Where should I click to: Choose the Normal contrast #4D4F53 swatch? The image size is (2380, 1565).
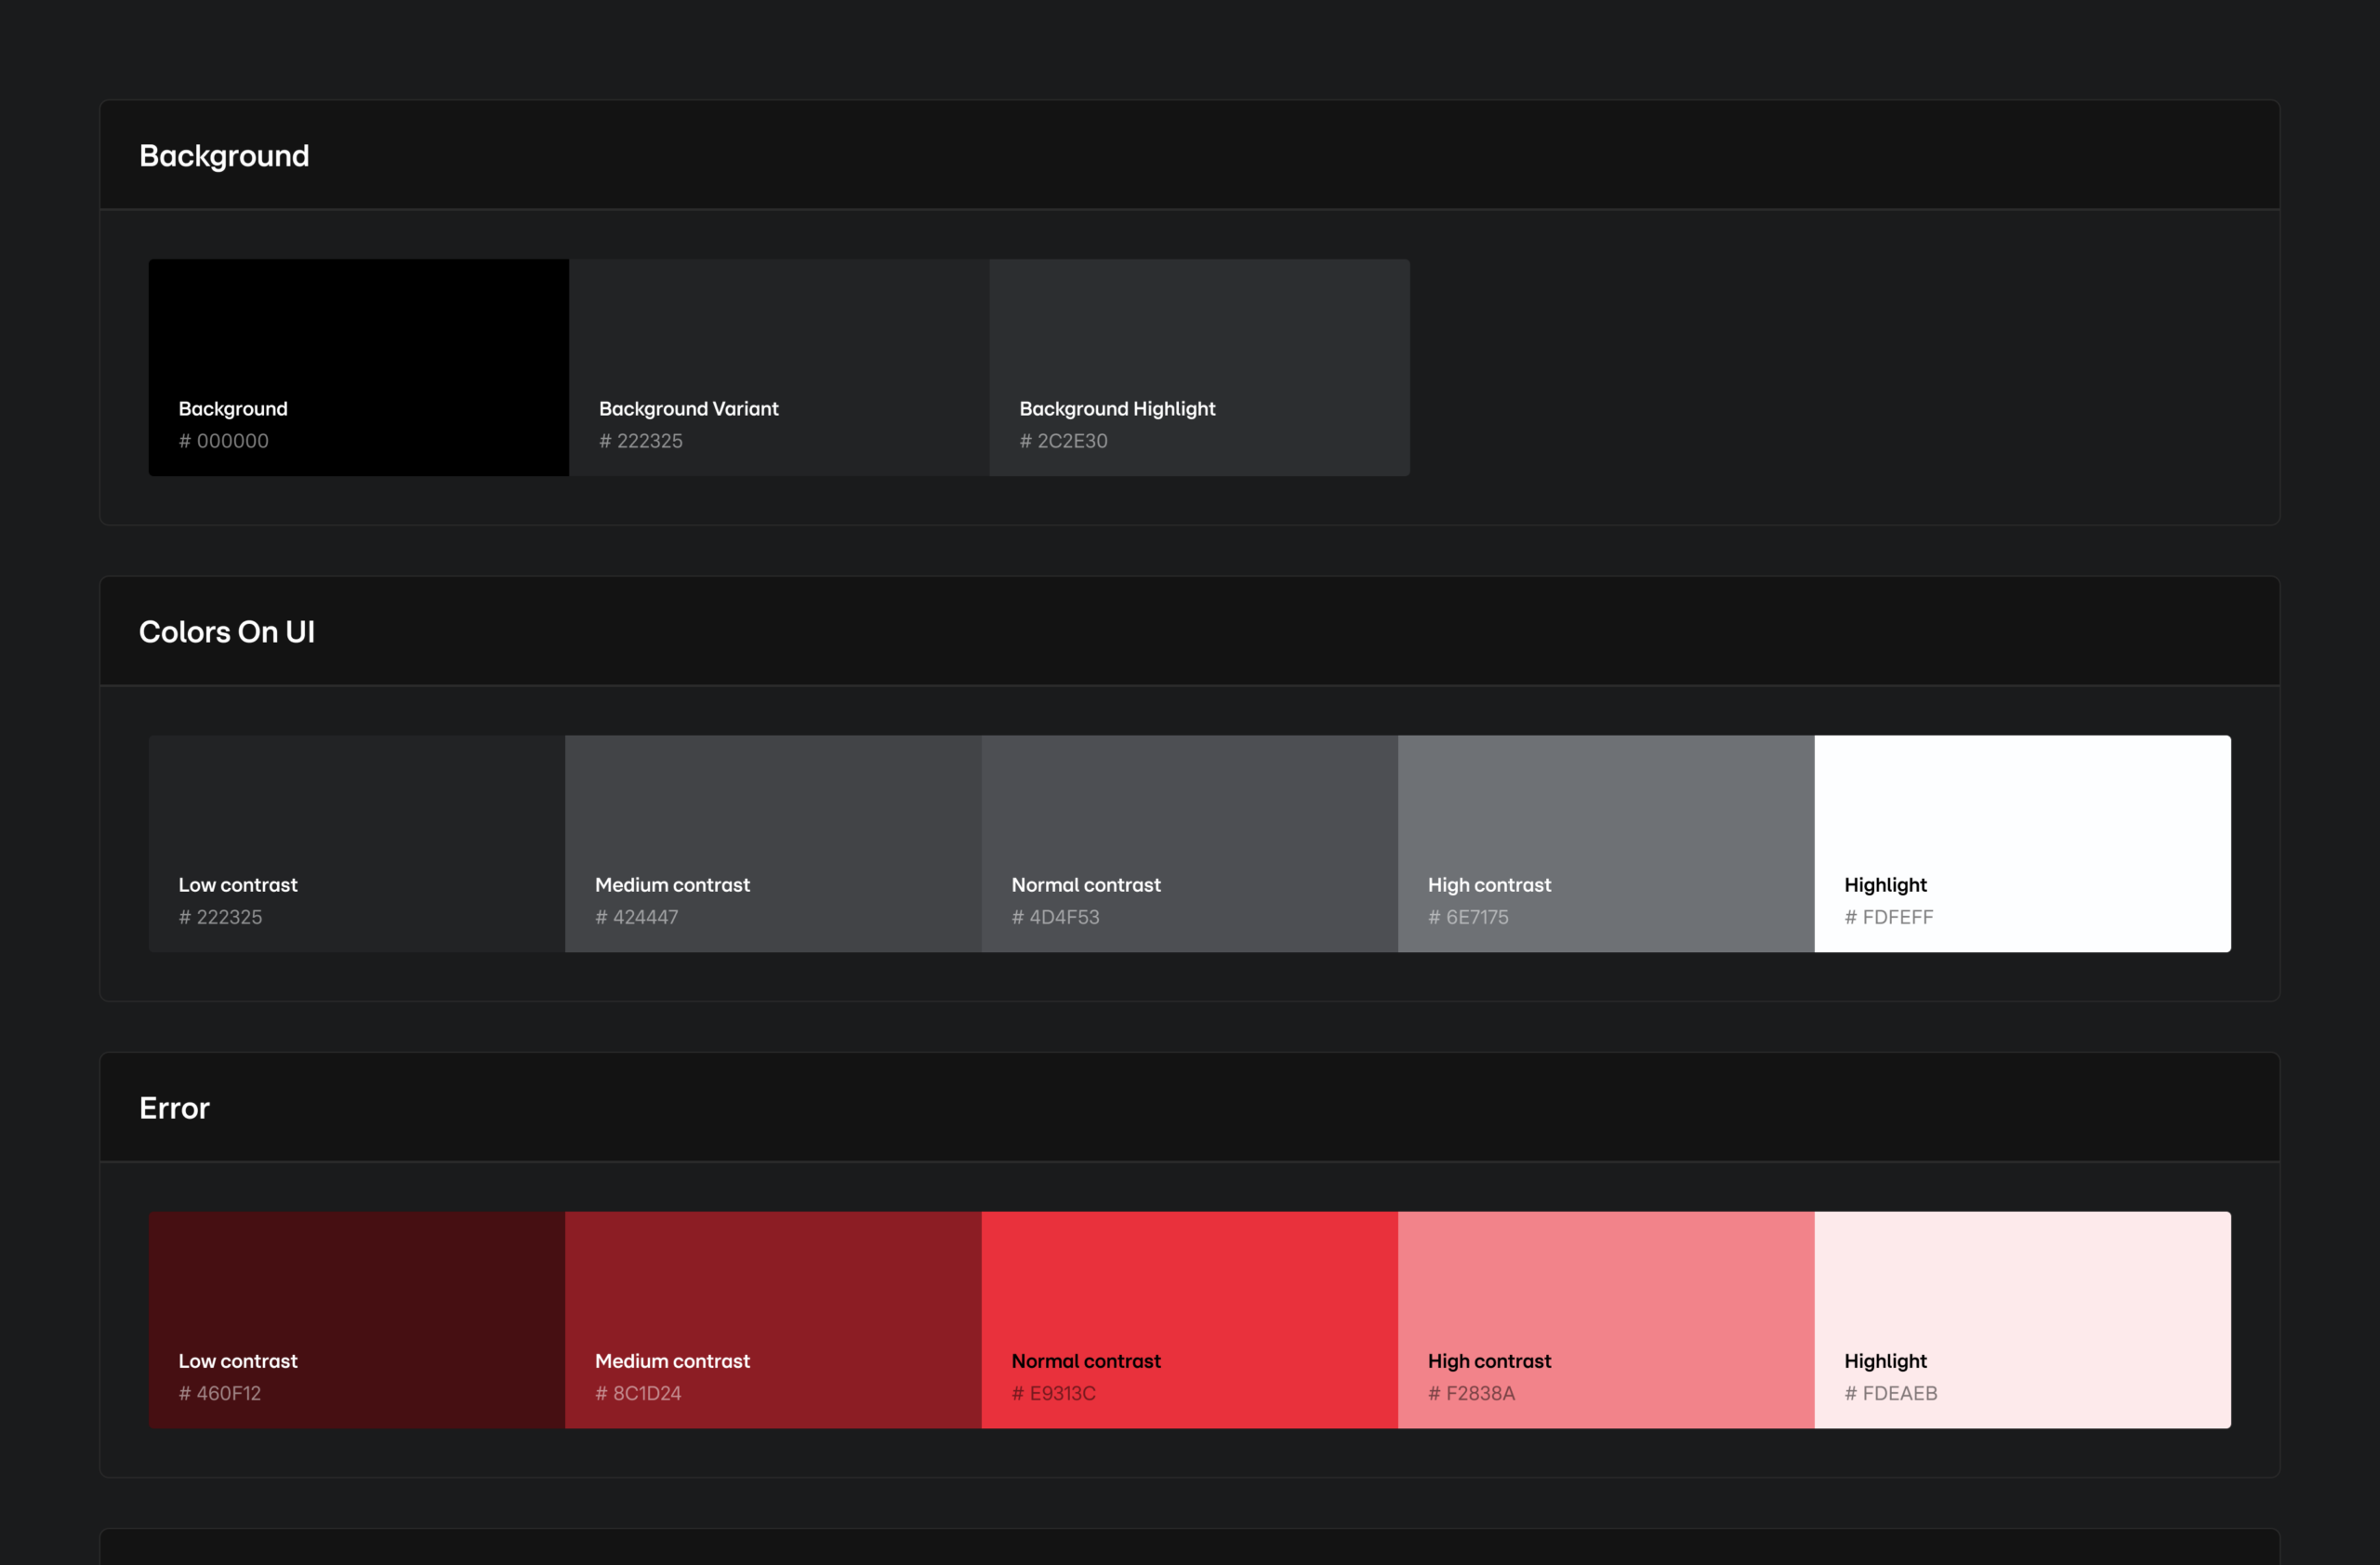coord(1190,843)
